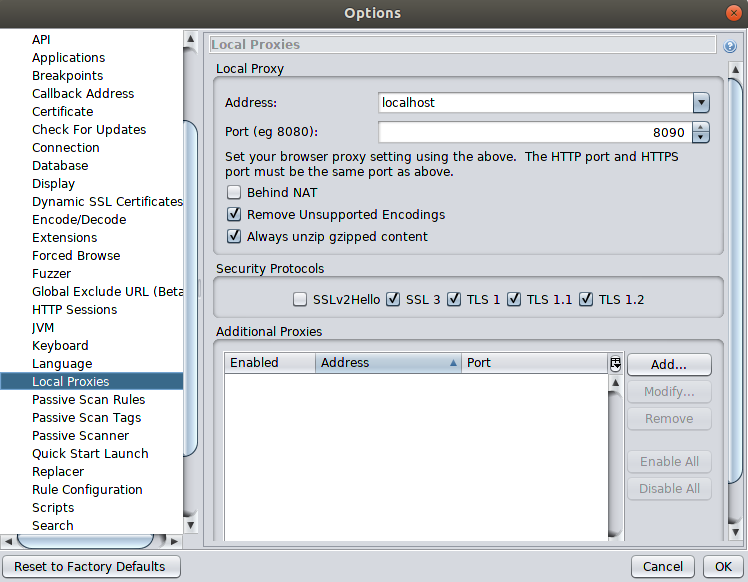Select Passive Scan Rules in options tree
The height and width of the screenshot is (582, 748).
88,400
